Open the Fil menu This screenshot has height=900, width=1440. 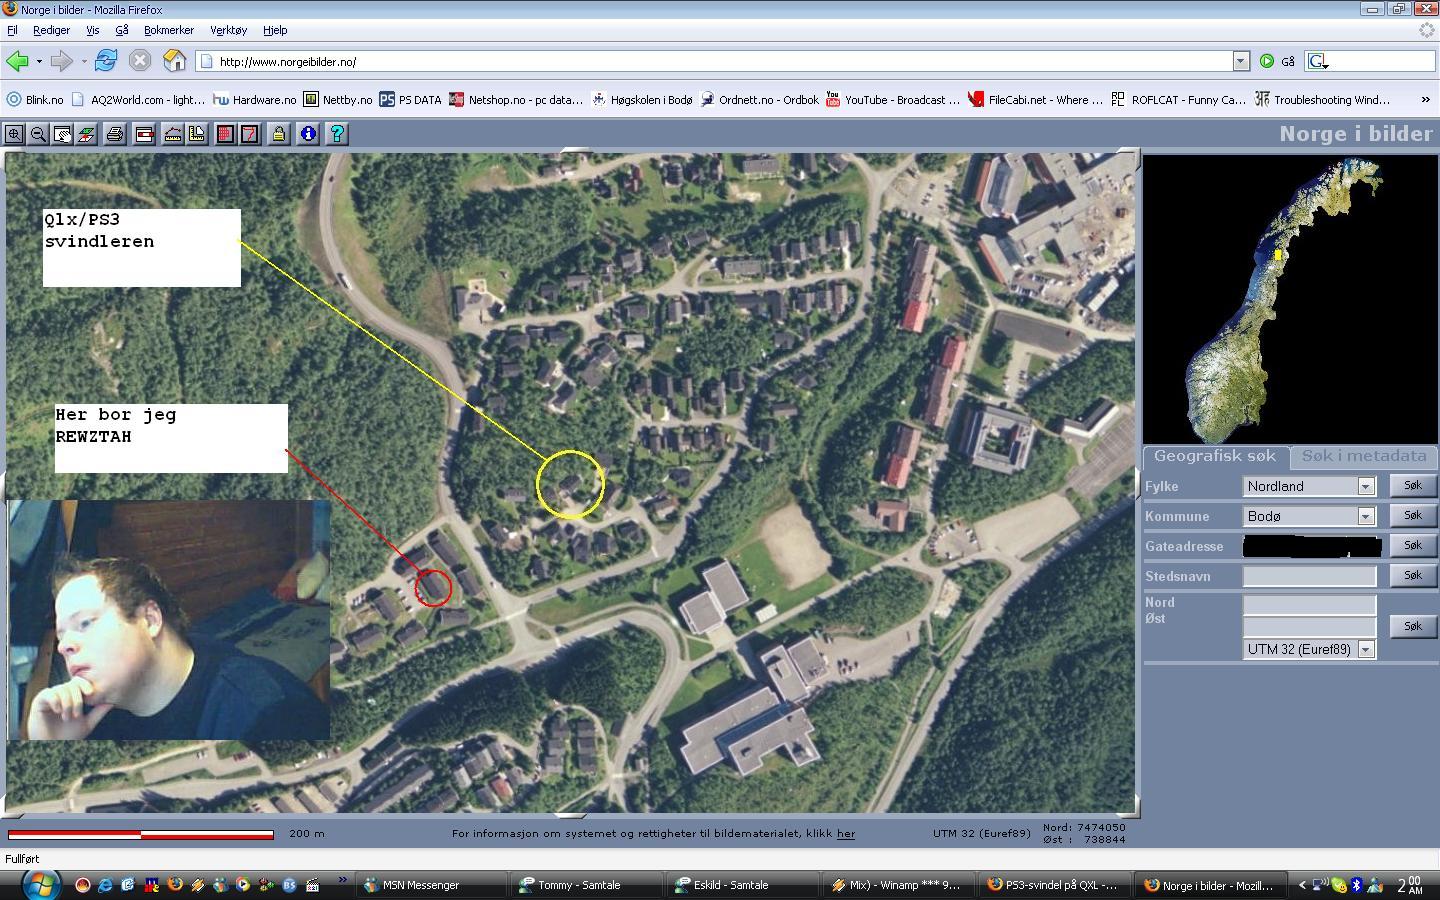12,30
